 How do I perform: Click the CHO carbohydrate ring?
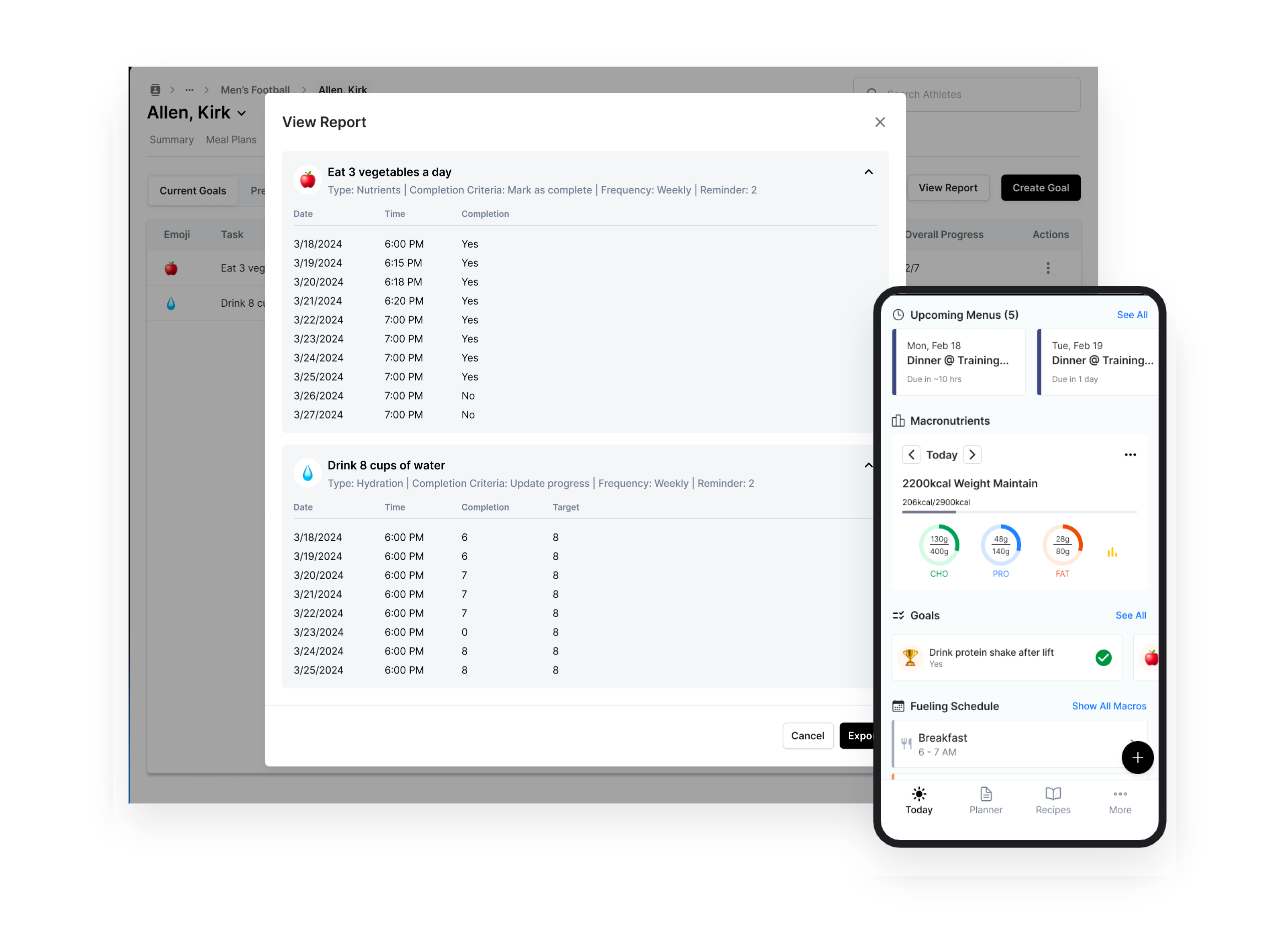coord(939,545)
